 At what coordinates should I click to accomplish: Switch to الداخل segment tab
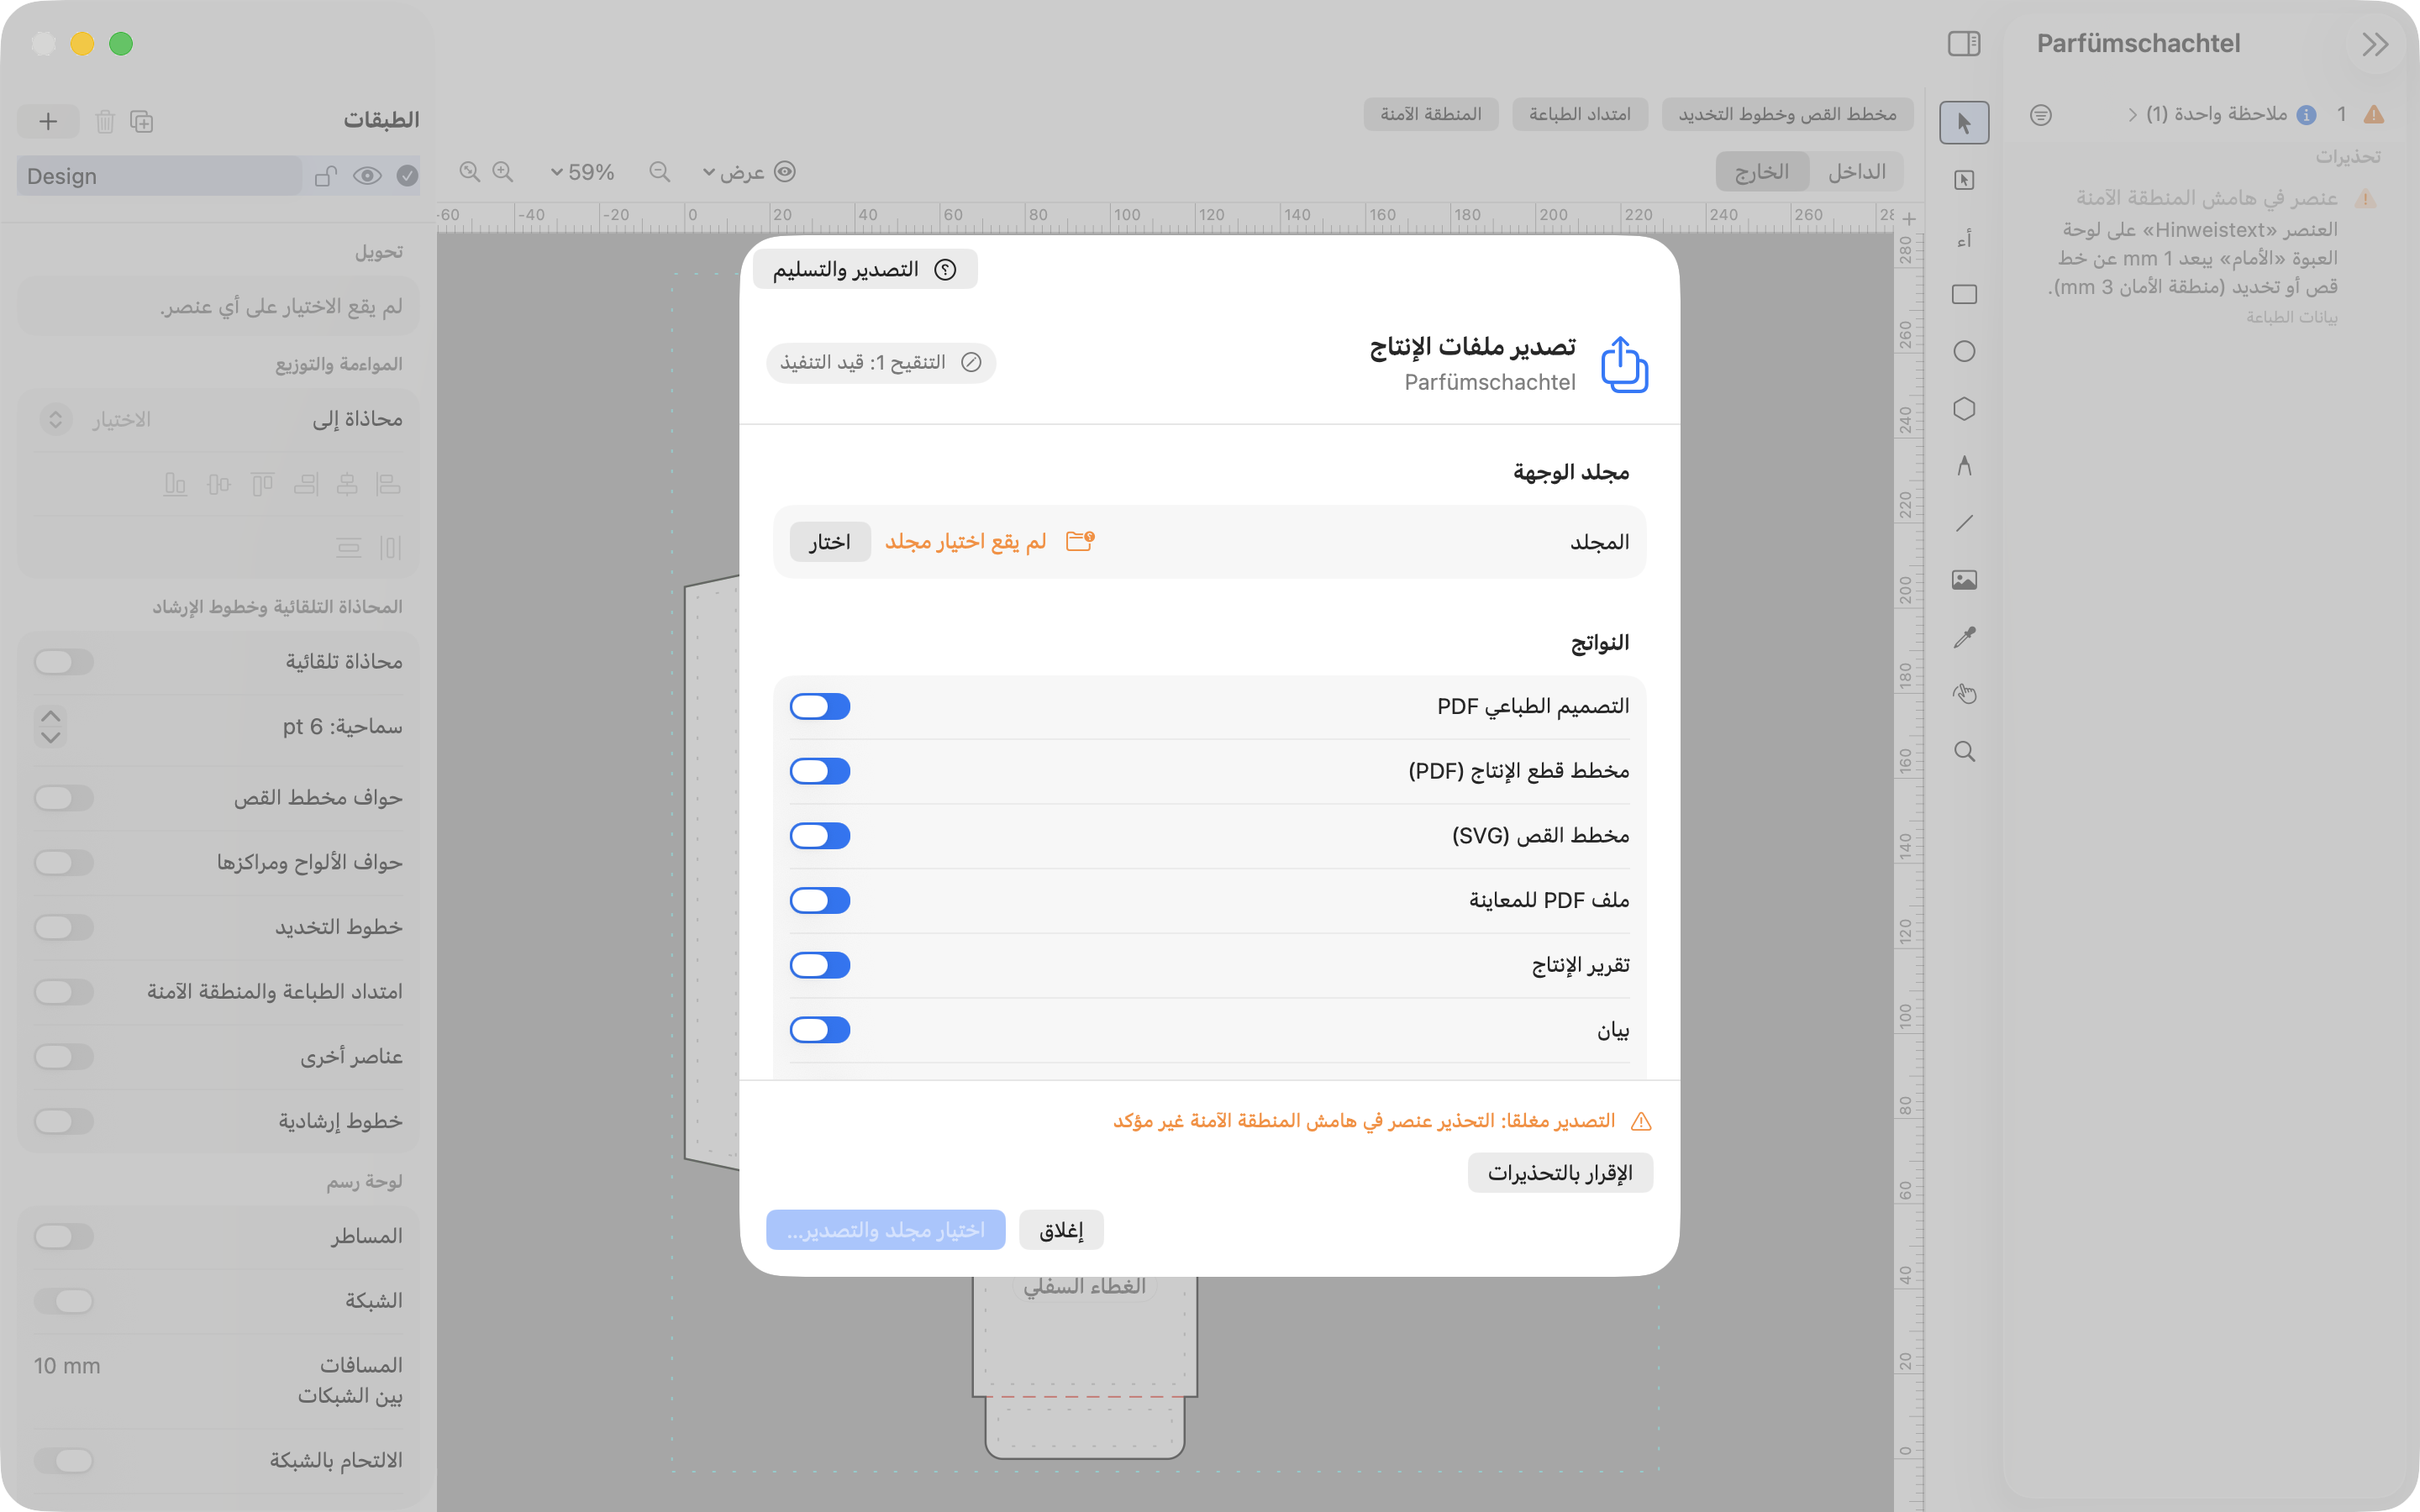coord(1857,172)
